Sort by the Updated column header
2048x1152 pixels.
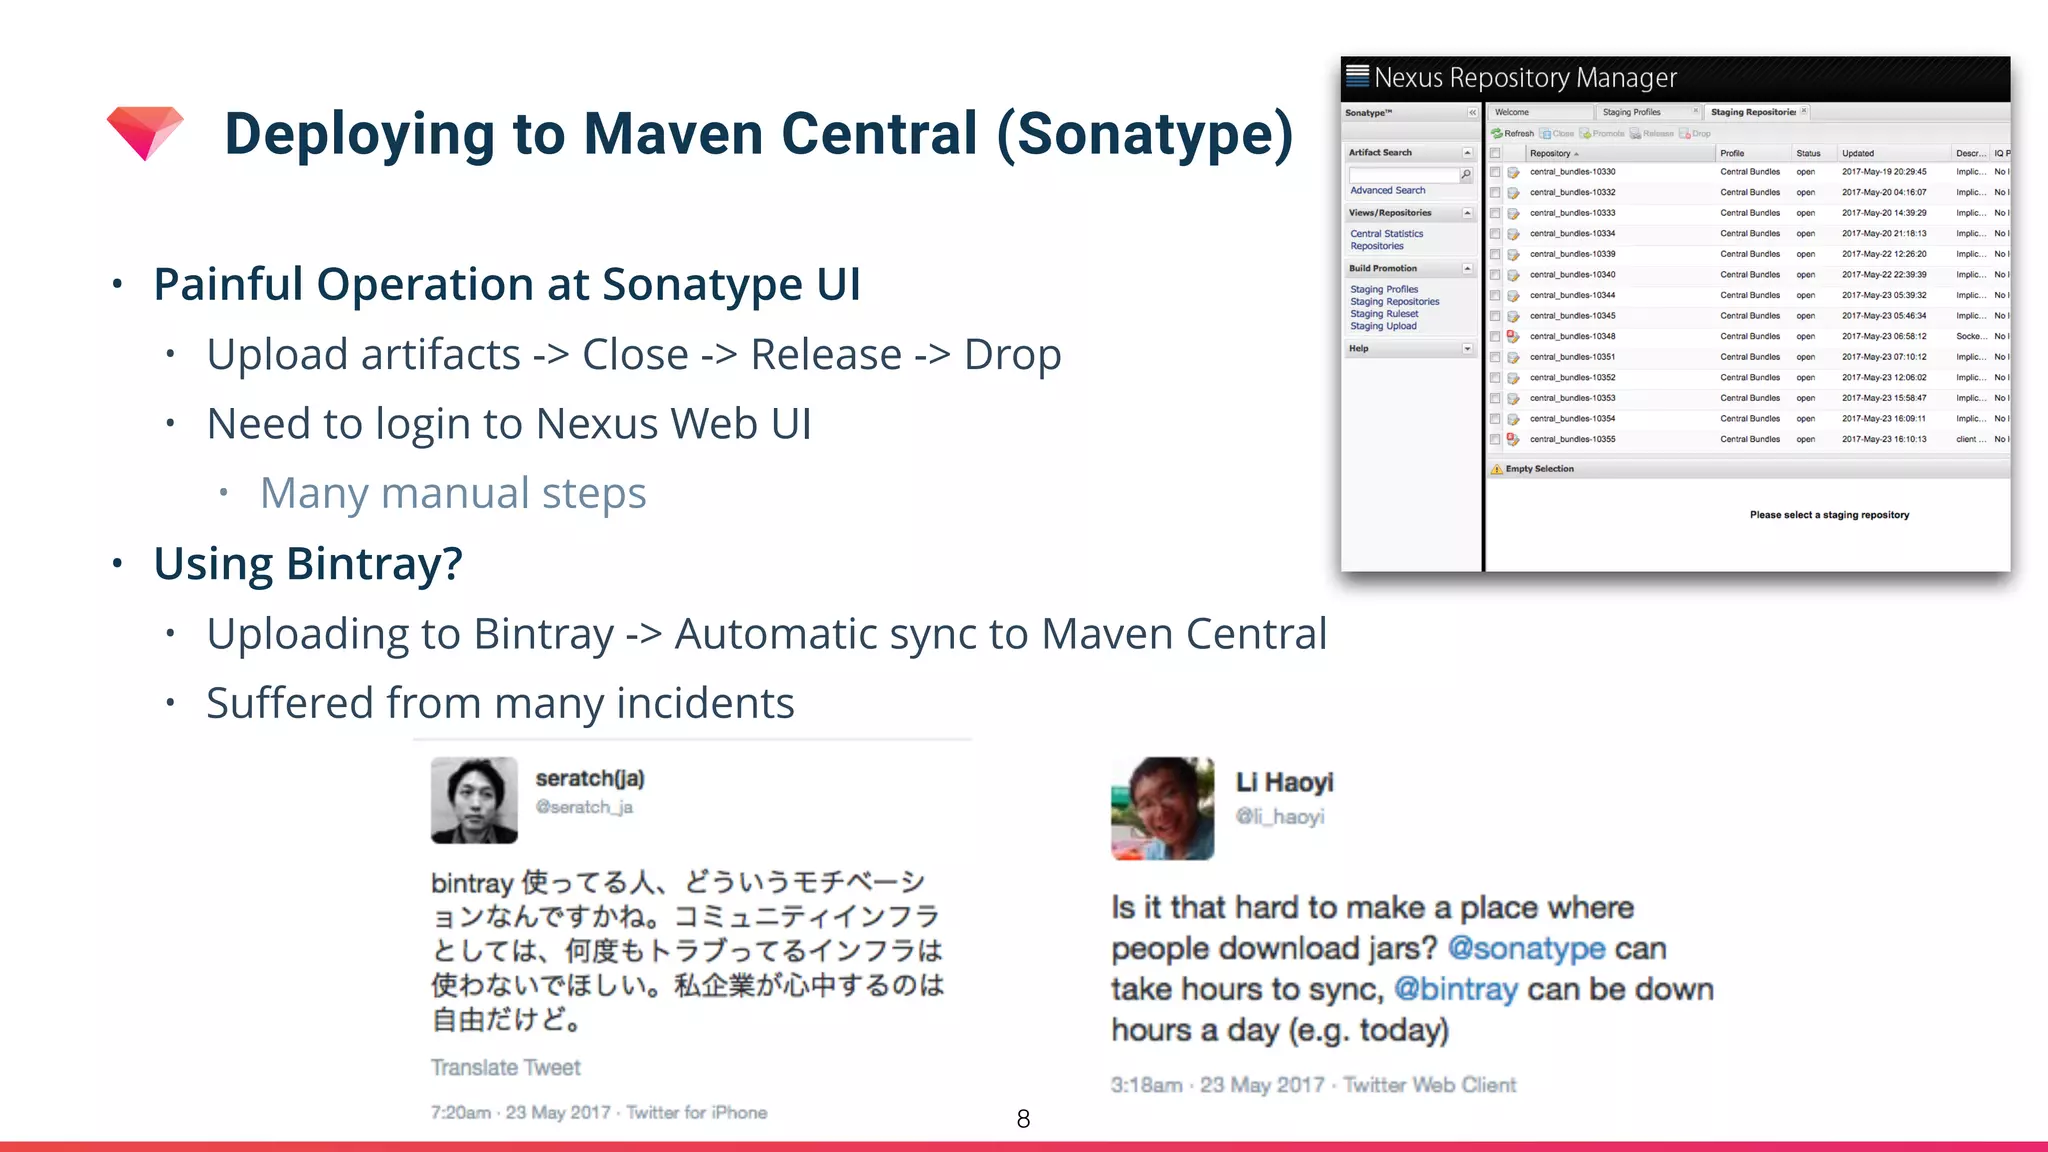click(x=1895, y=153)
